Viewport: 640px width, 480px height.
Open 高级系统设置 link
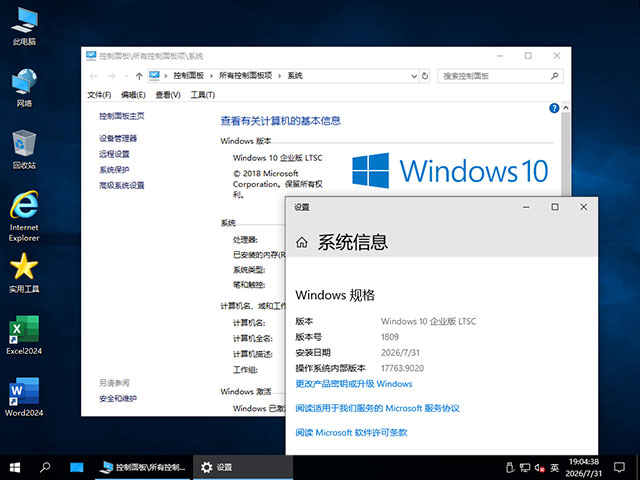tap(122, 186)
